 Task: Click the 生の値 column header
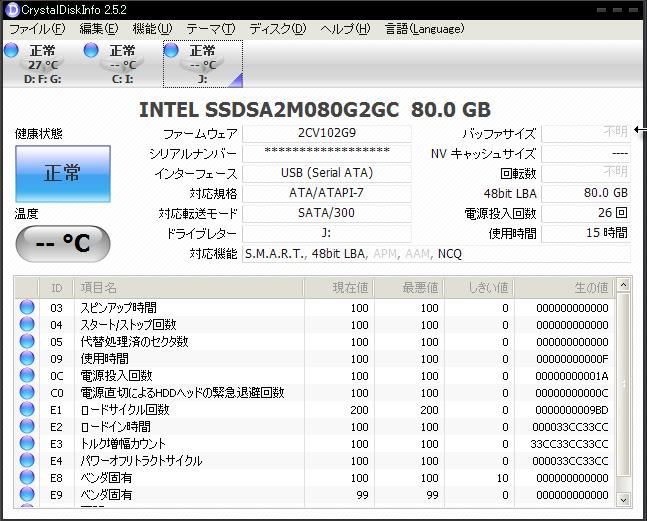pos(564,288)
